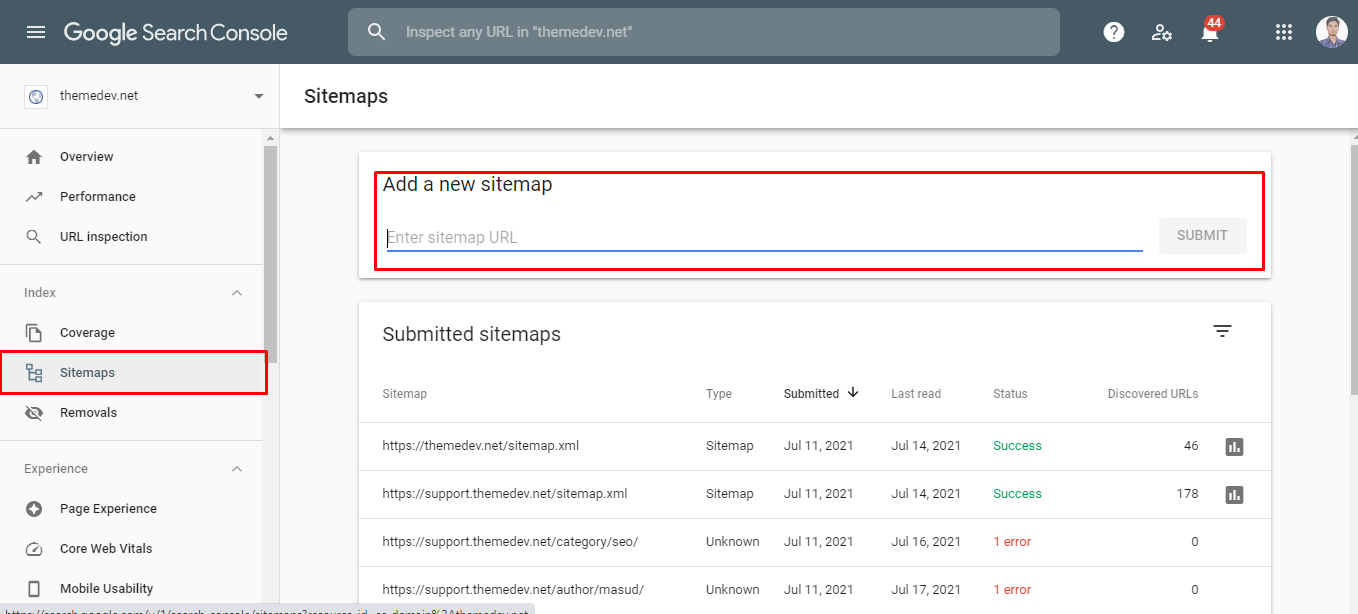Click the Overview home icon
This screenshot has height=614, width=1358.
click(x=34, y=157)
